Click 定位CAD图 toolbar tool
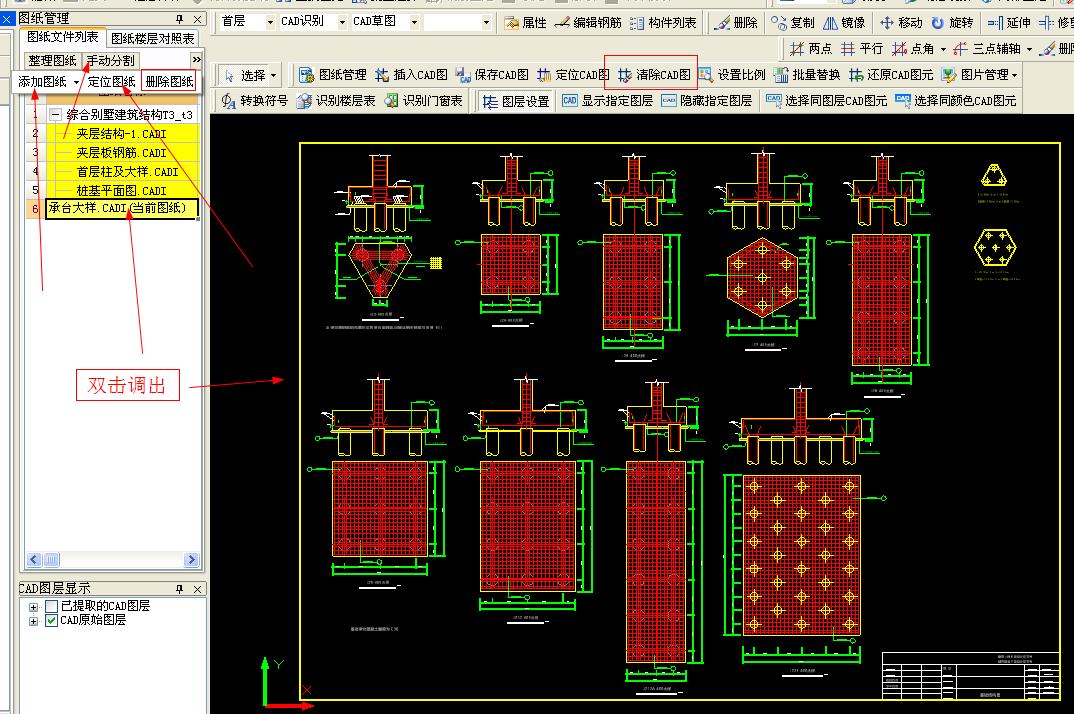 (x=573, y=75)
